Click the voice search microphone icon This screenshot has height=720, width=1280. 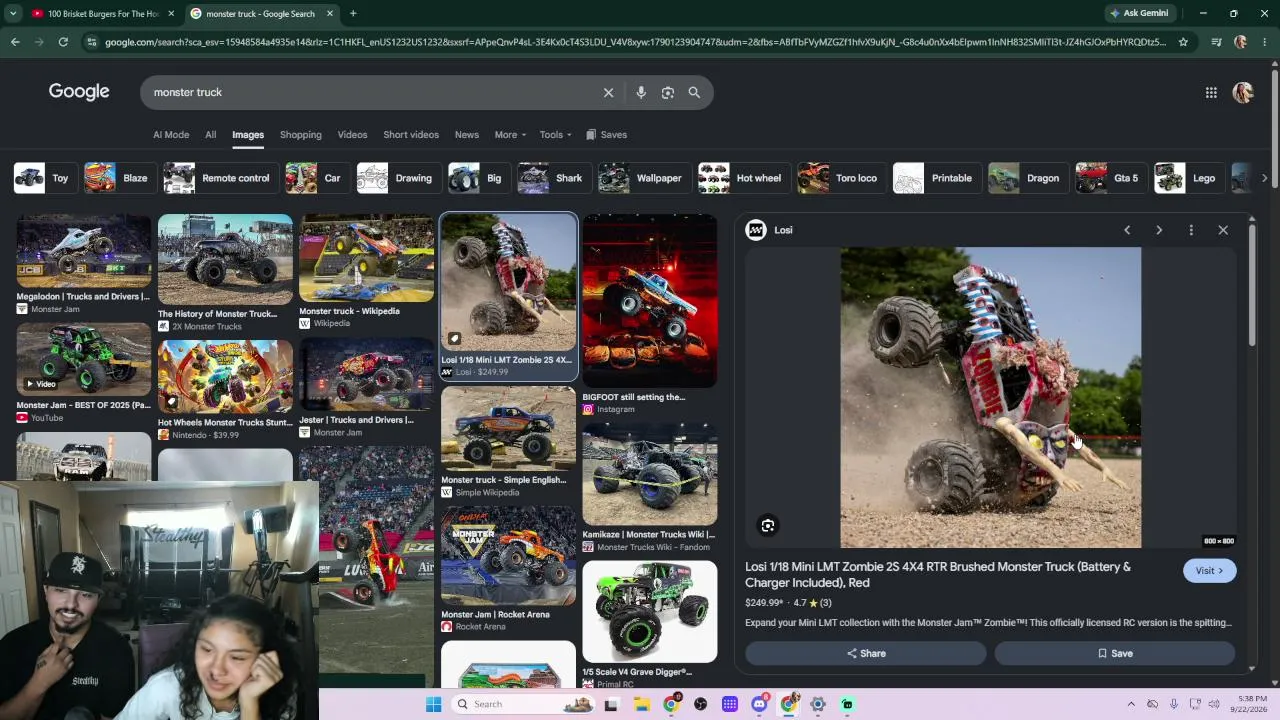click(x=641, y=92)
